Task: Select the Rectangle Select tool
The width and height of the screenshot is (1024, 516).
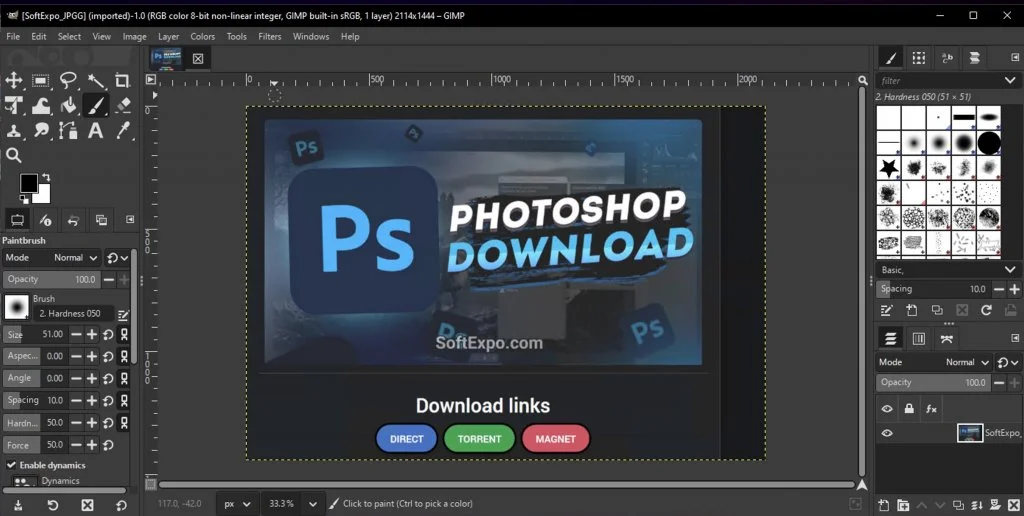Action: coord(41,81)
